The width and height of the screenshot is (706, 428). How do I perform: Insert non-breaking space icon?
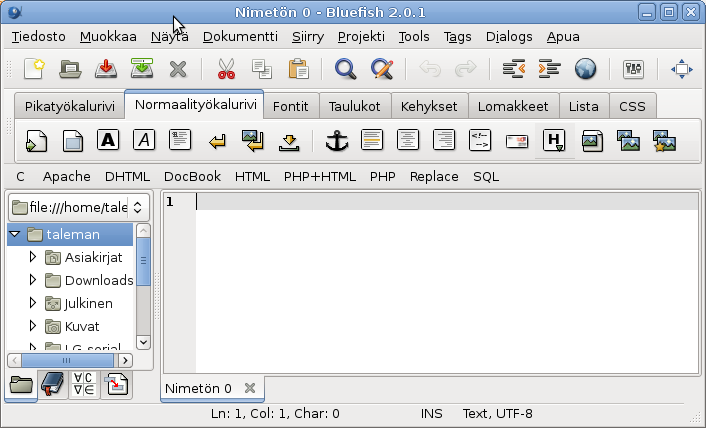point(289,143)
